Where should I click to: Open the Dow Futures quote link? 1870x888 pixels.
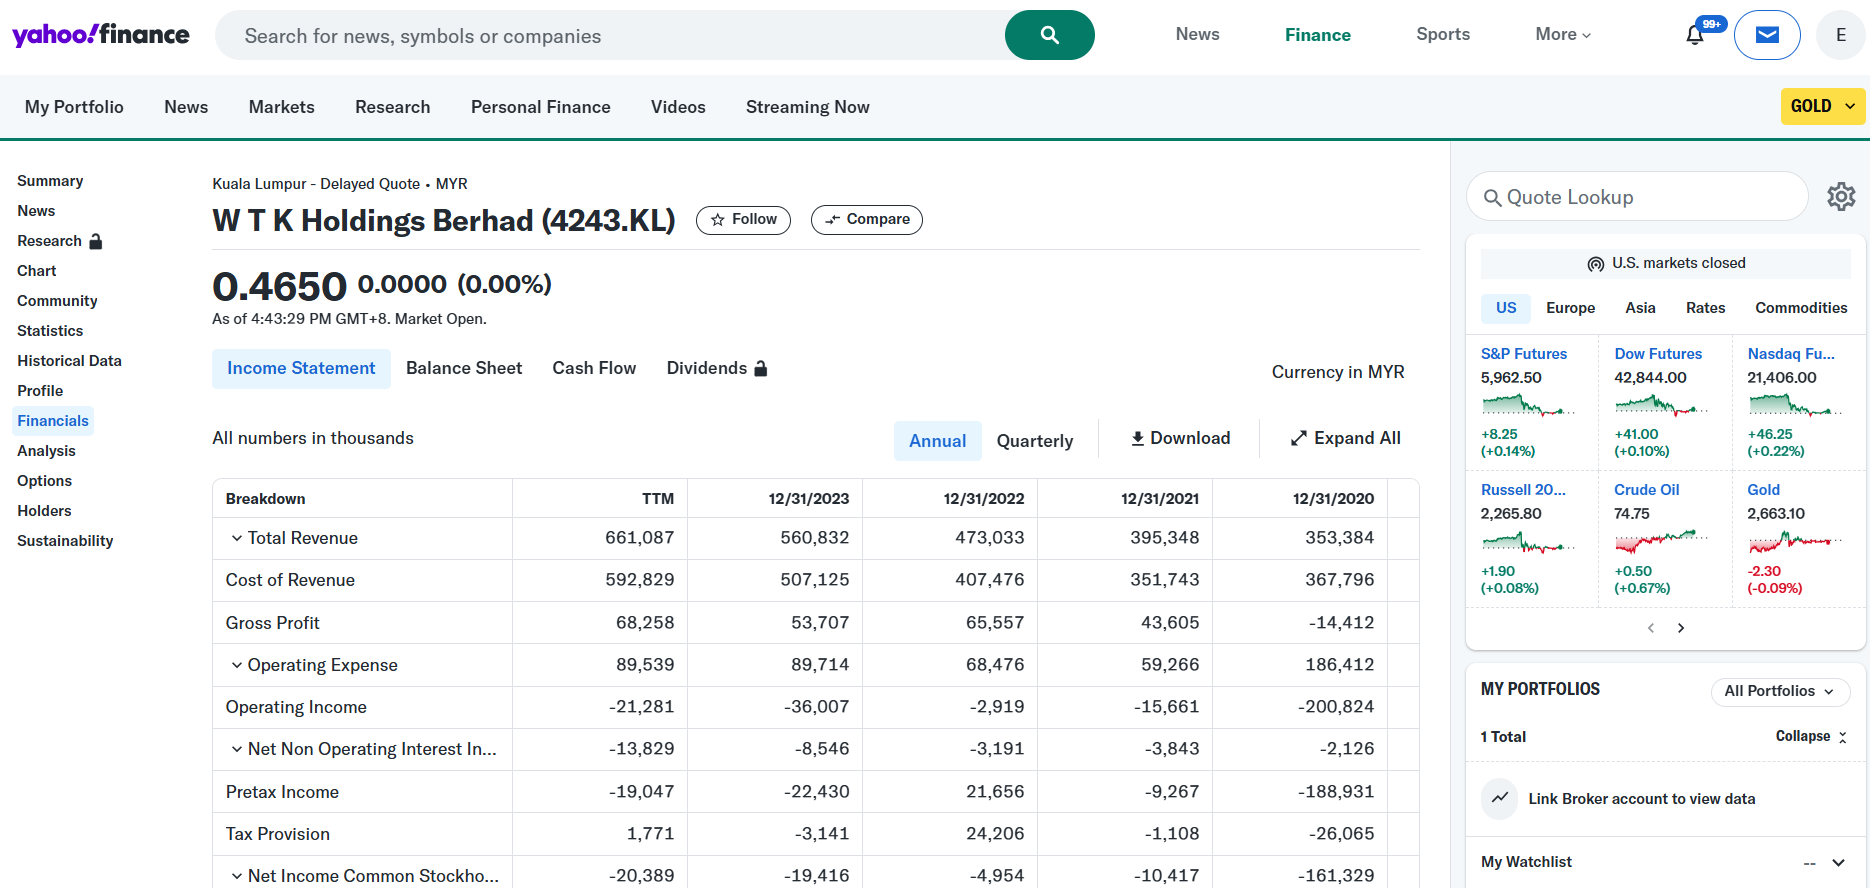[1658, 354]
